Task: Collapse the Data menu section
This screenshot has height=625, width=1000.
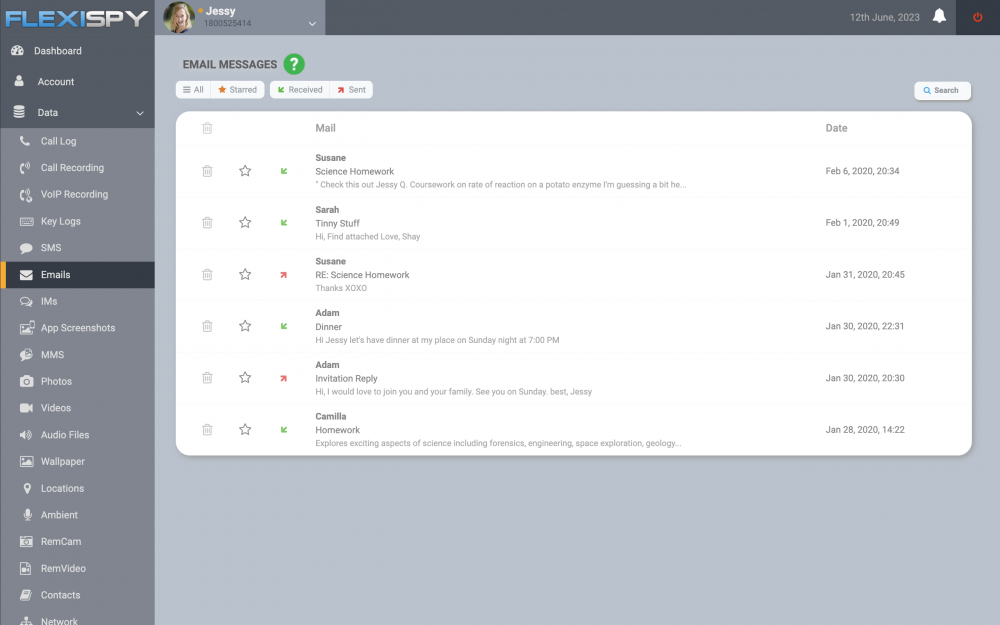Action: coord(140,113)
